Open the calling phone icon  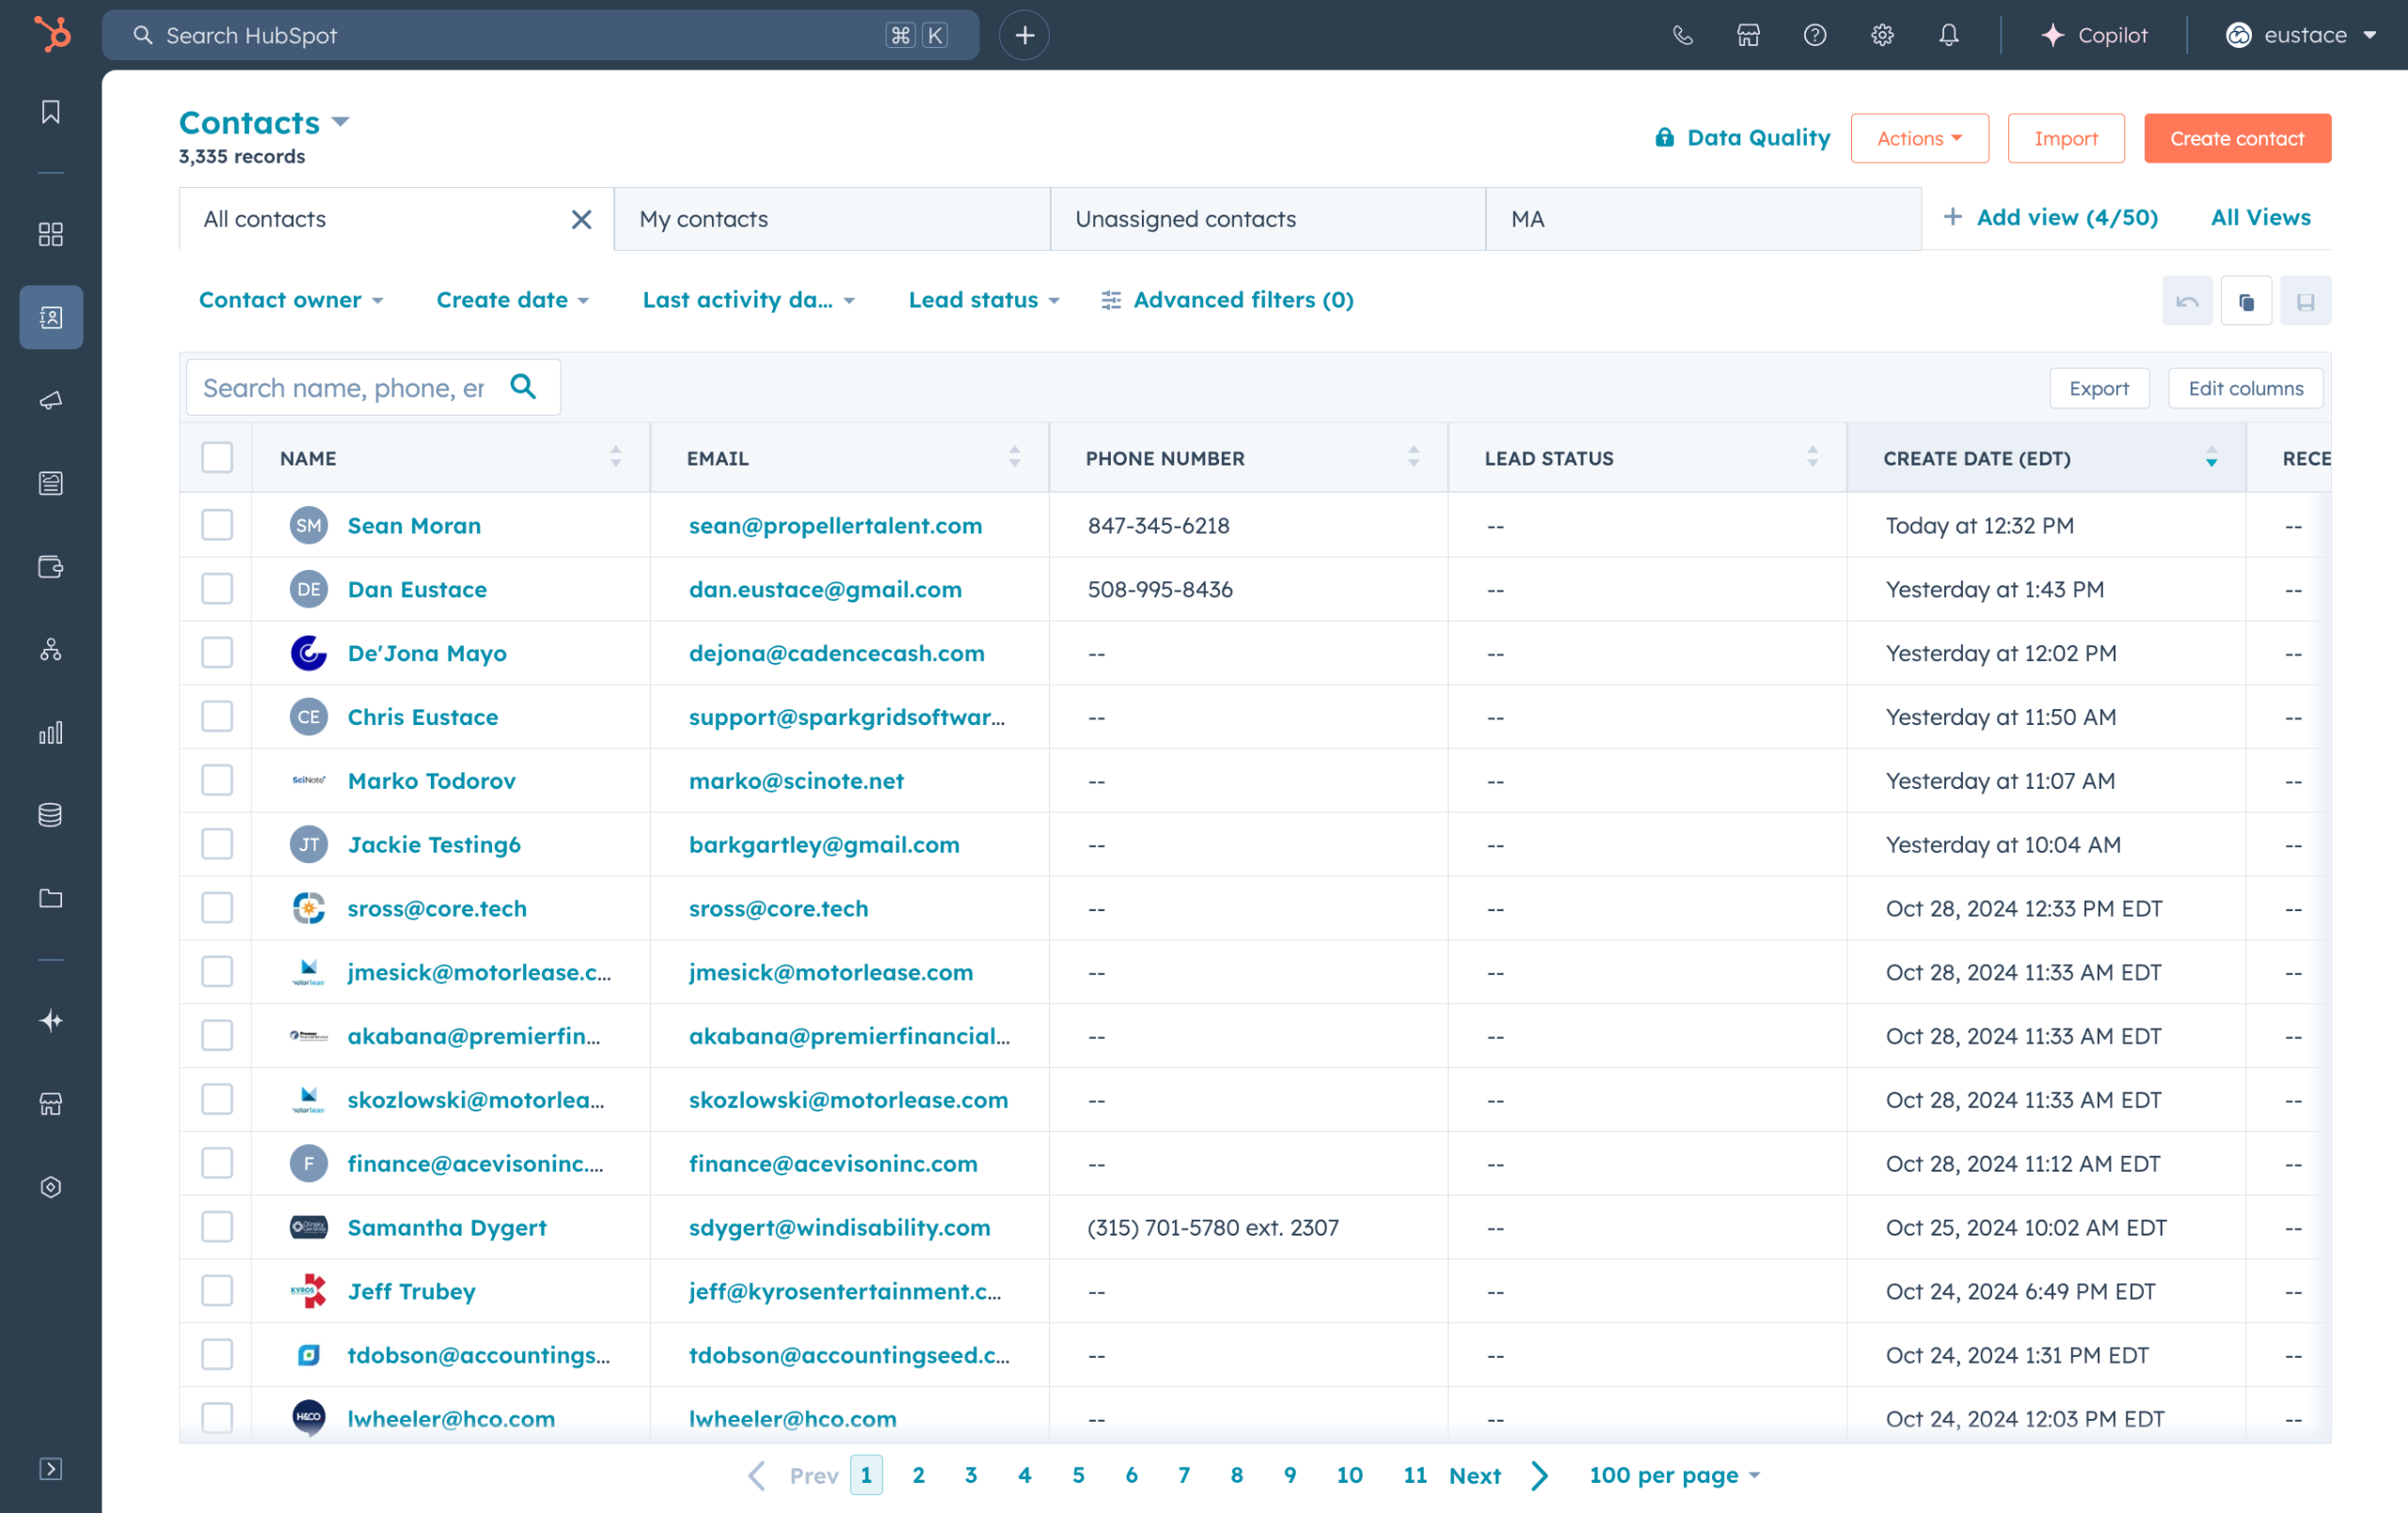pyautogui.click(x=1682, y=36)
